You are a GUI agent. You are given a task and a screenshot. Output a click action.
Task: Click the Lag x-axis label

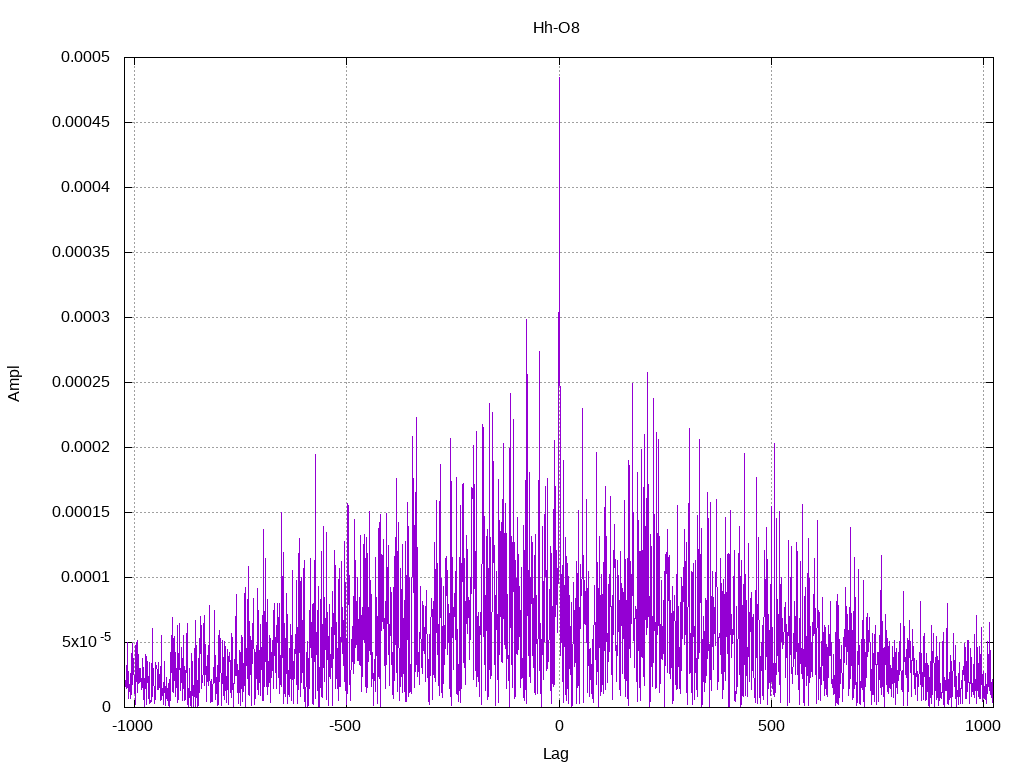coord(556,754)
